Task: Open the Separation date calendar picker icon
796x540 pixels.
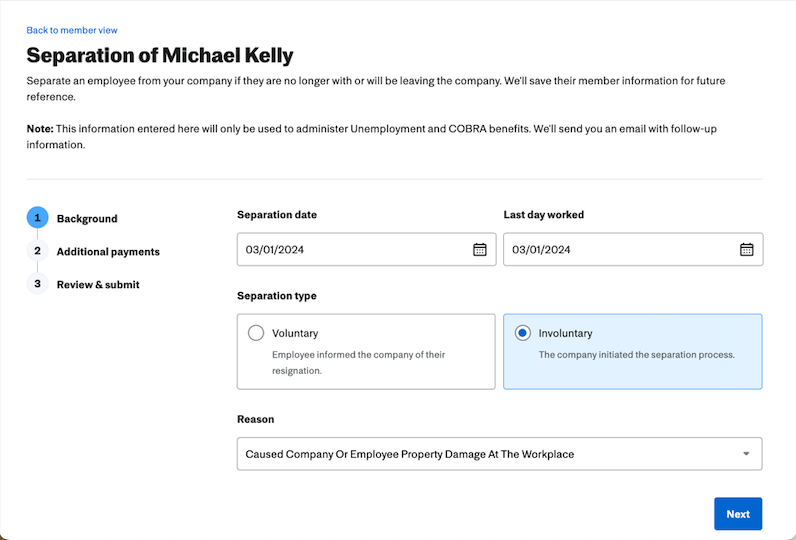Action: pos(480,249)
